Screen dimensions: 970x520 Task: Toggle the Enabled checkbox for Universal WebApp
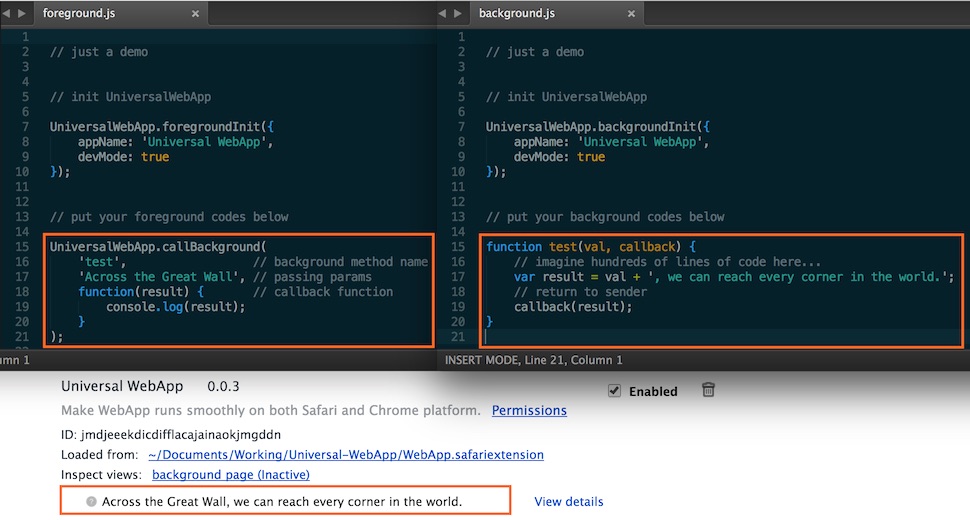tap(614, 391)
